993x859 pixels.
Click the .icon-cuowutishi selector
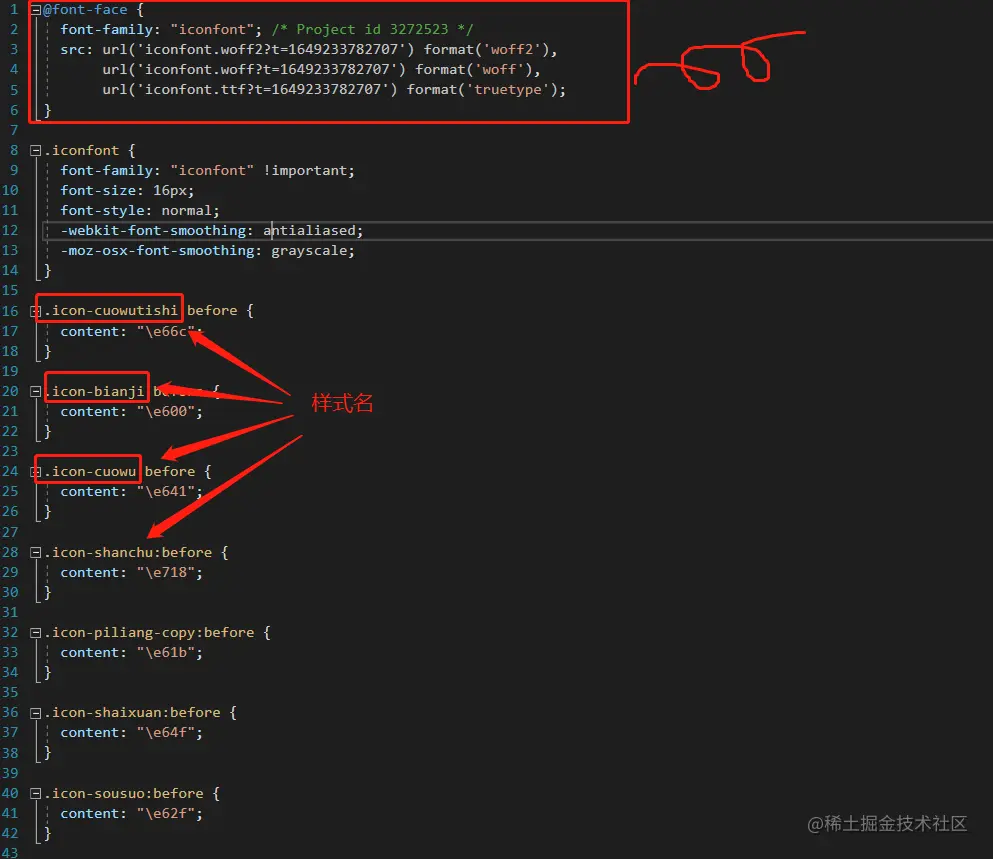111,310
